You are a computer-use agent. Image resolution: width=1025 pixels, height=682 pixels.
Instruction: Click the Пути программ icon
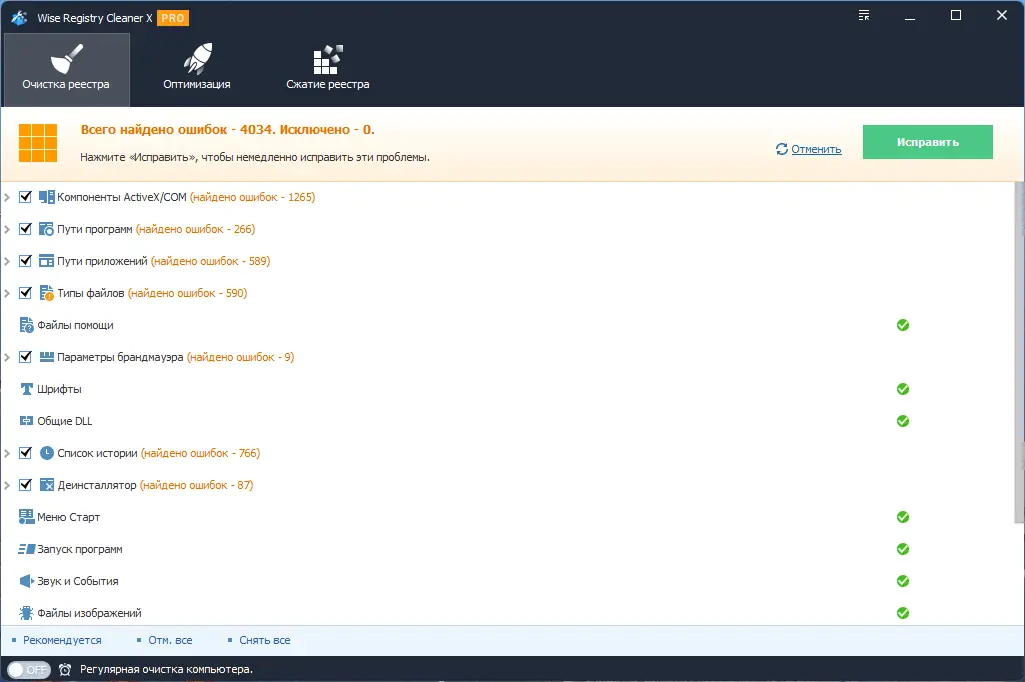(46, 229)
